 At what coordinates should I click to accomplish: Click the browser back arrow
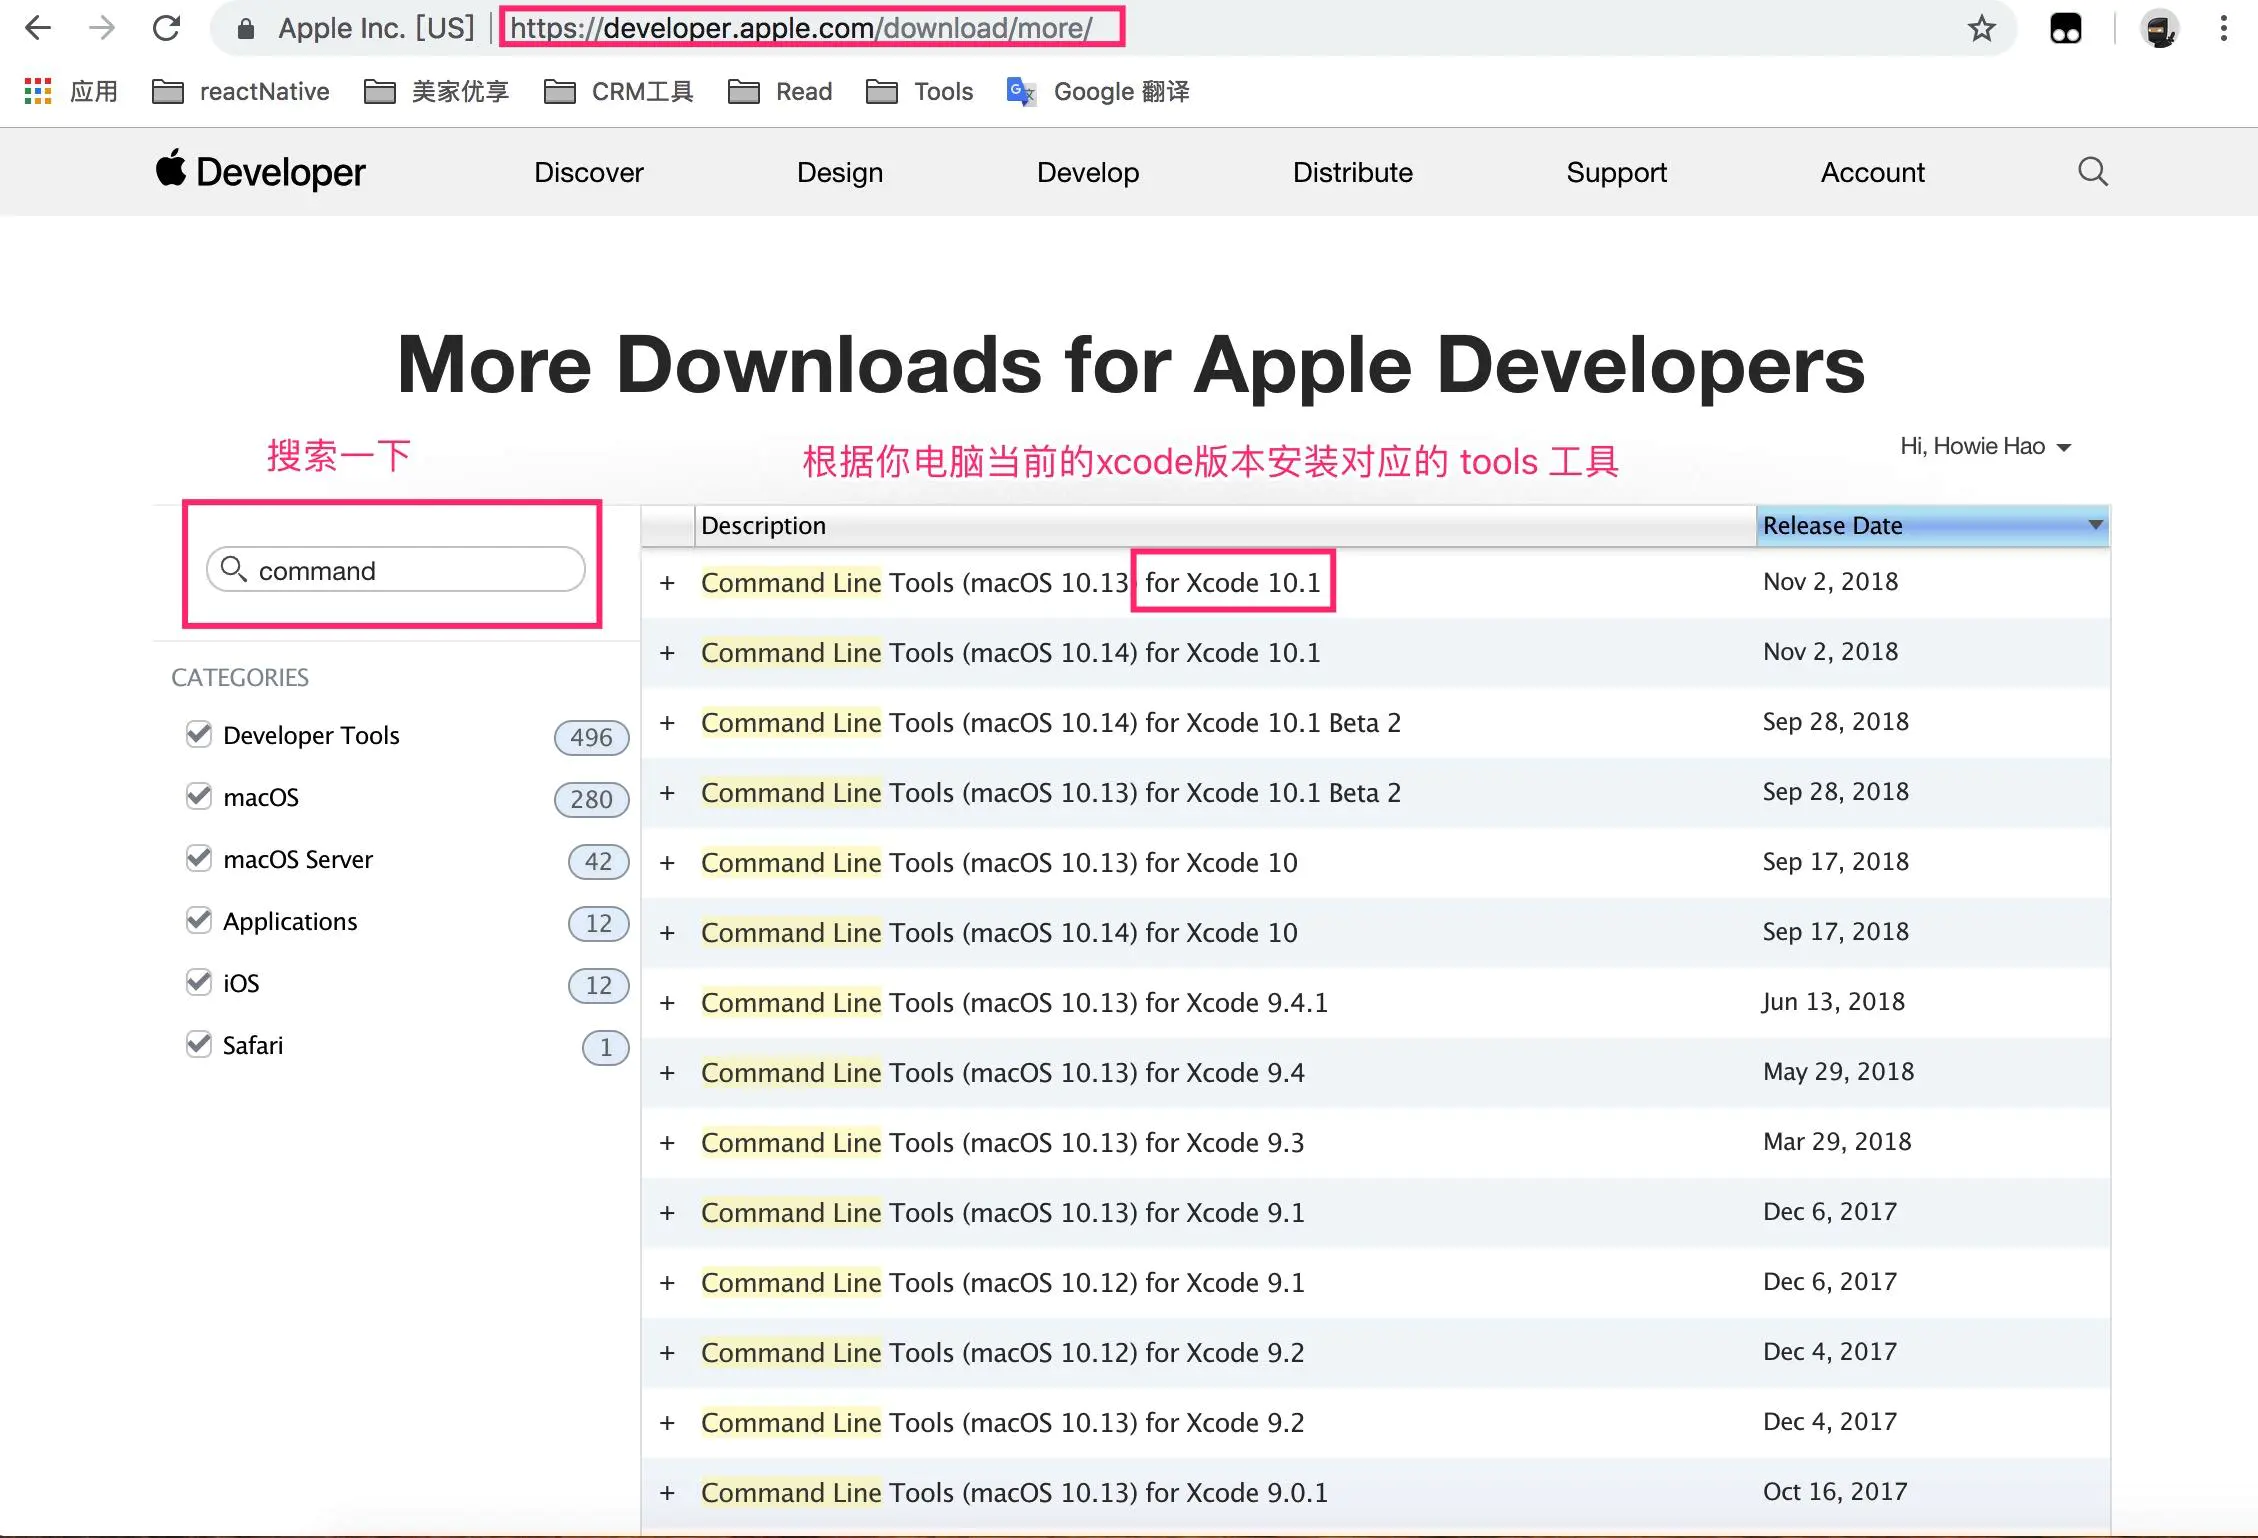click(38, 28)
